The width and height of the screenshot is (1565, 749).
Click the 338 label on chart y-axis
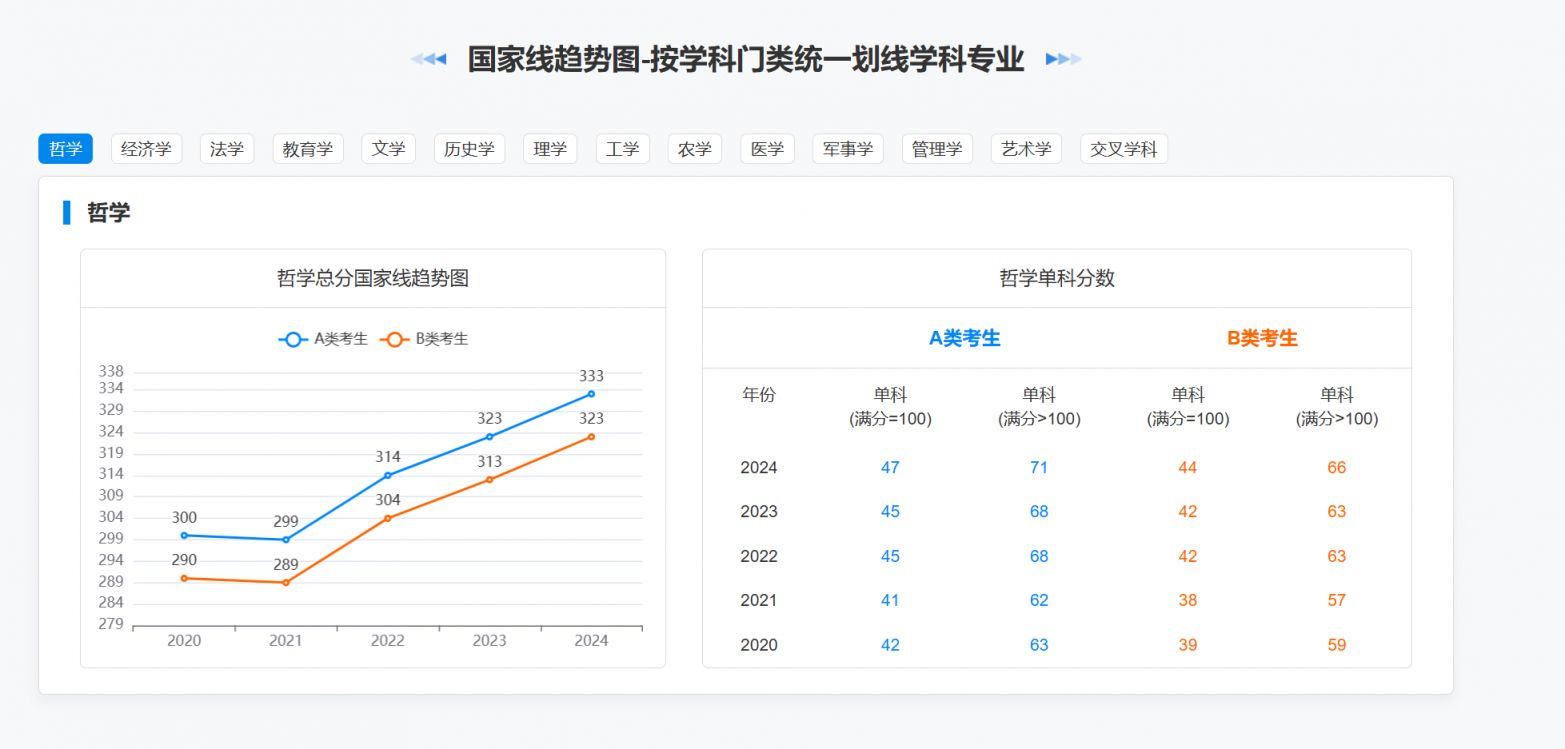tap(111, 371)
